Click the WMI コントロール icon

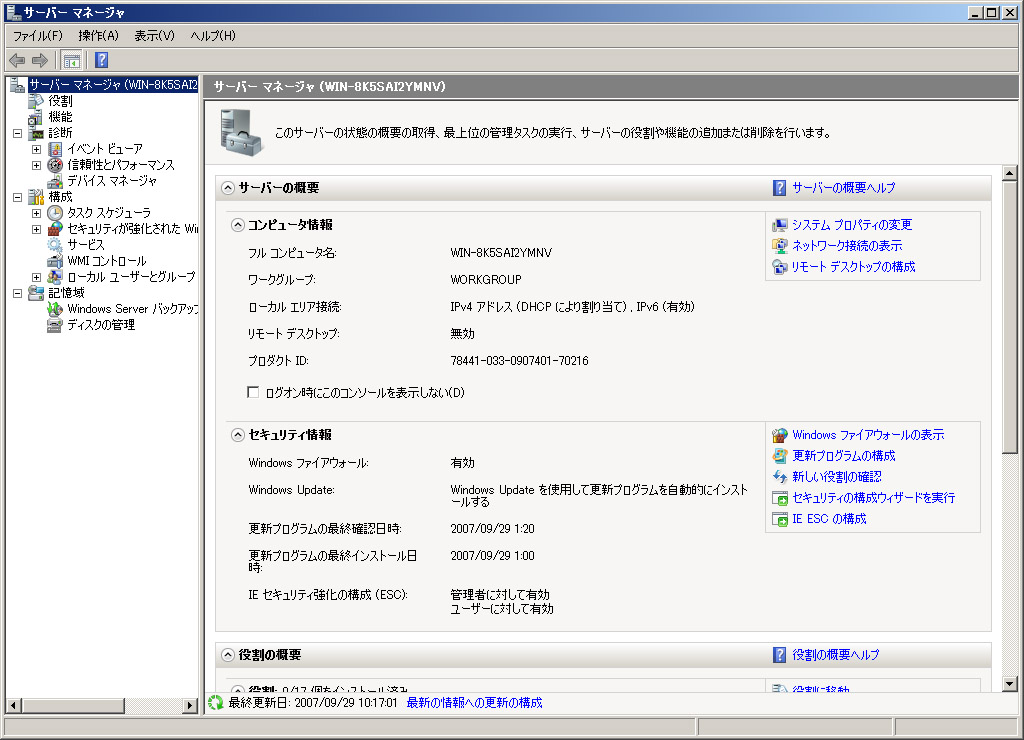click(56, 261)
